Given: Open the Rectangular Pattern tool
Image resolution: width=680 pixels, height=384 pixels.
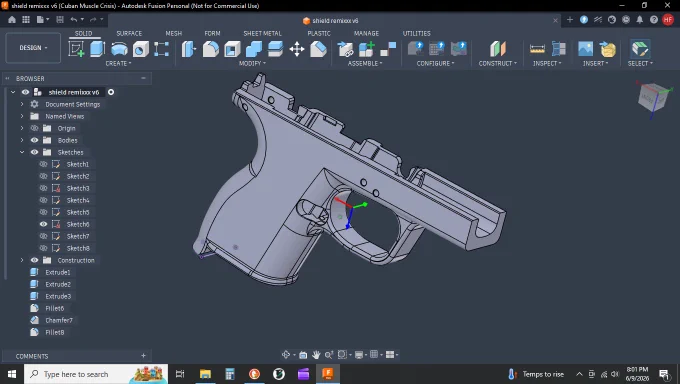Looking at the screenshot, I should coord(161,49).
